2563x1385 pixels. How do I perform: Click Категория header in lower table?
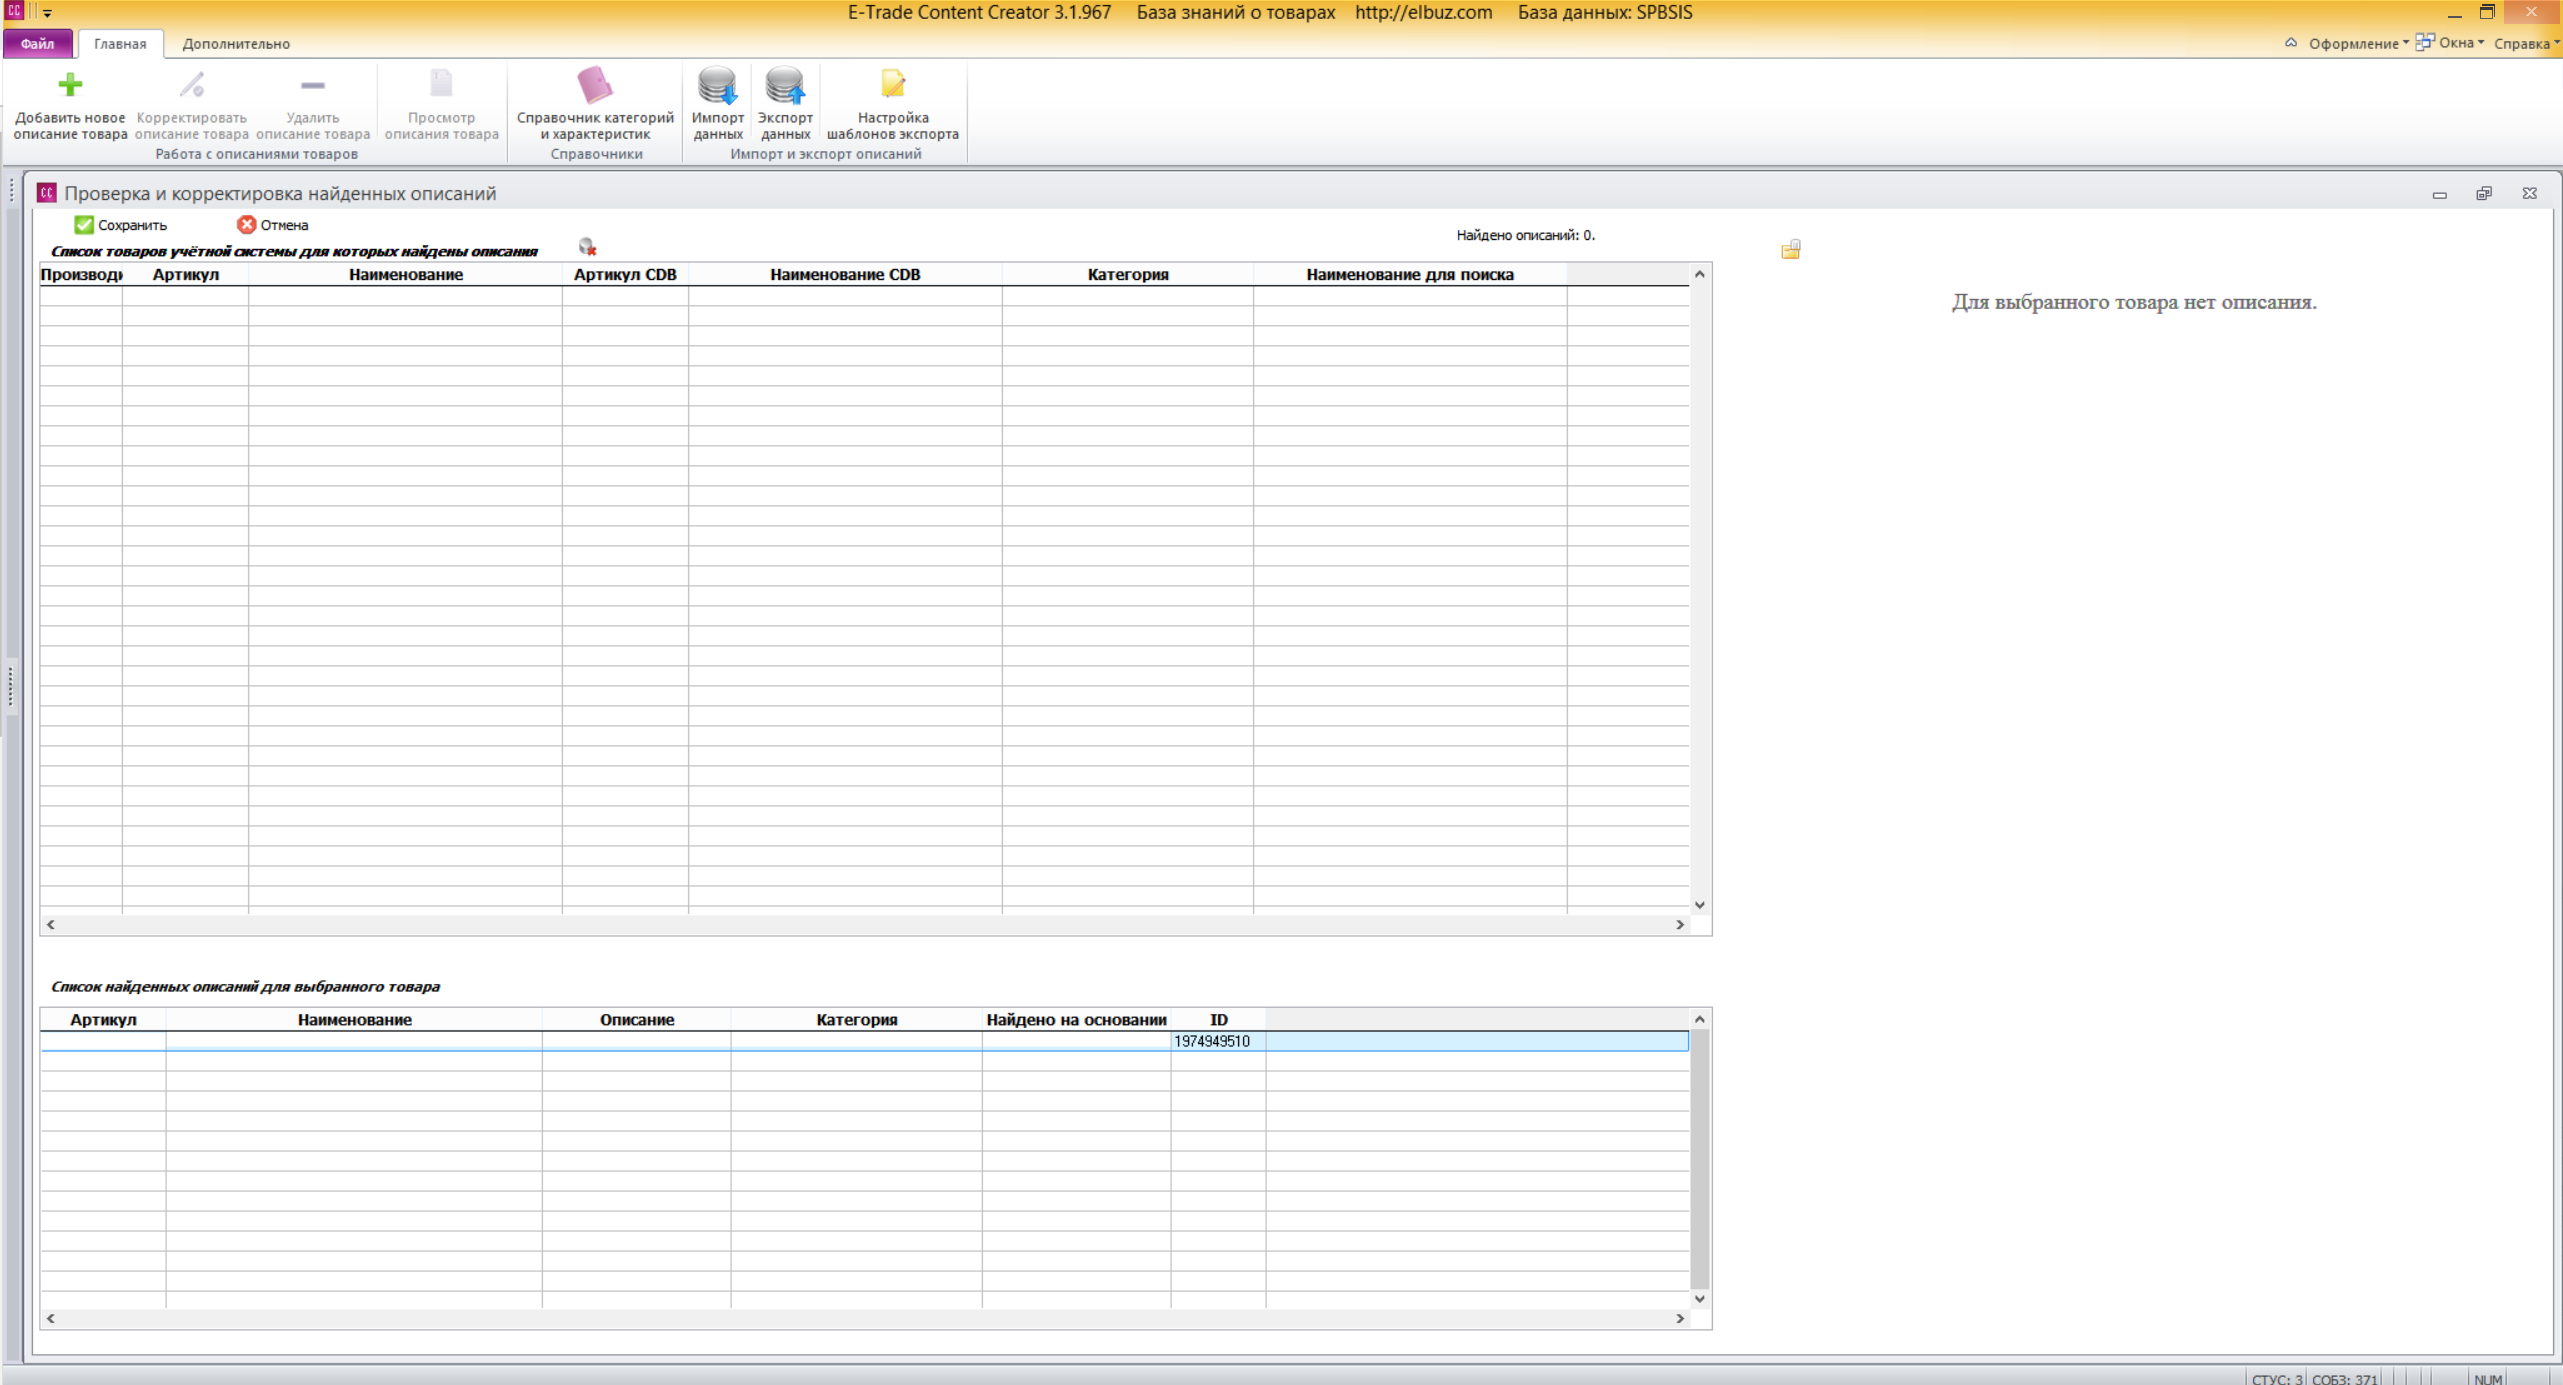pos(856,1019)
